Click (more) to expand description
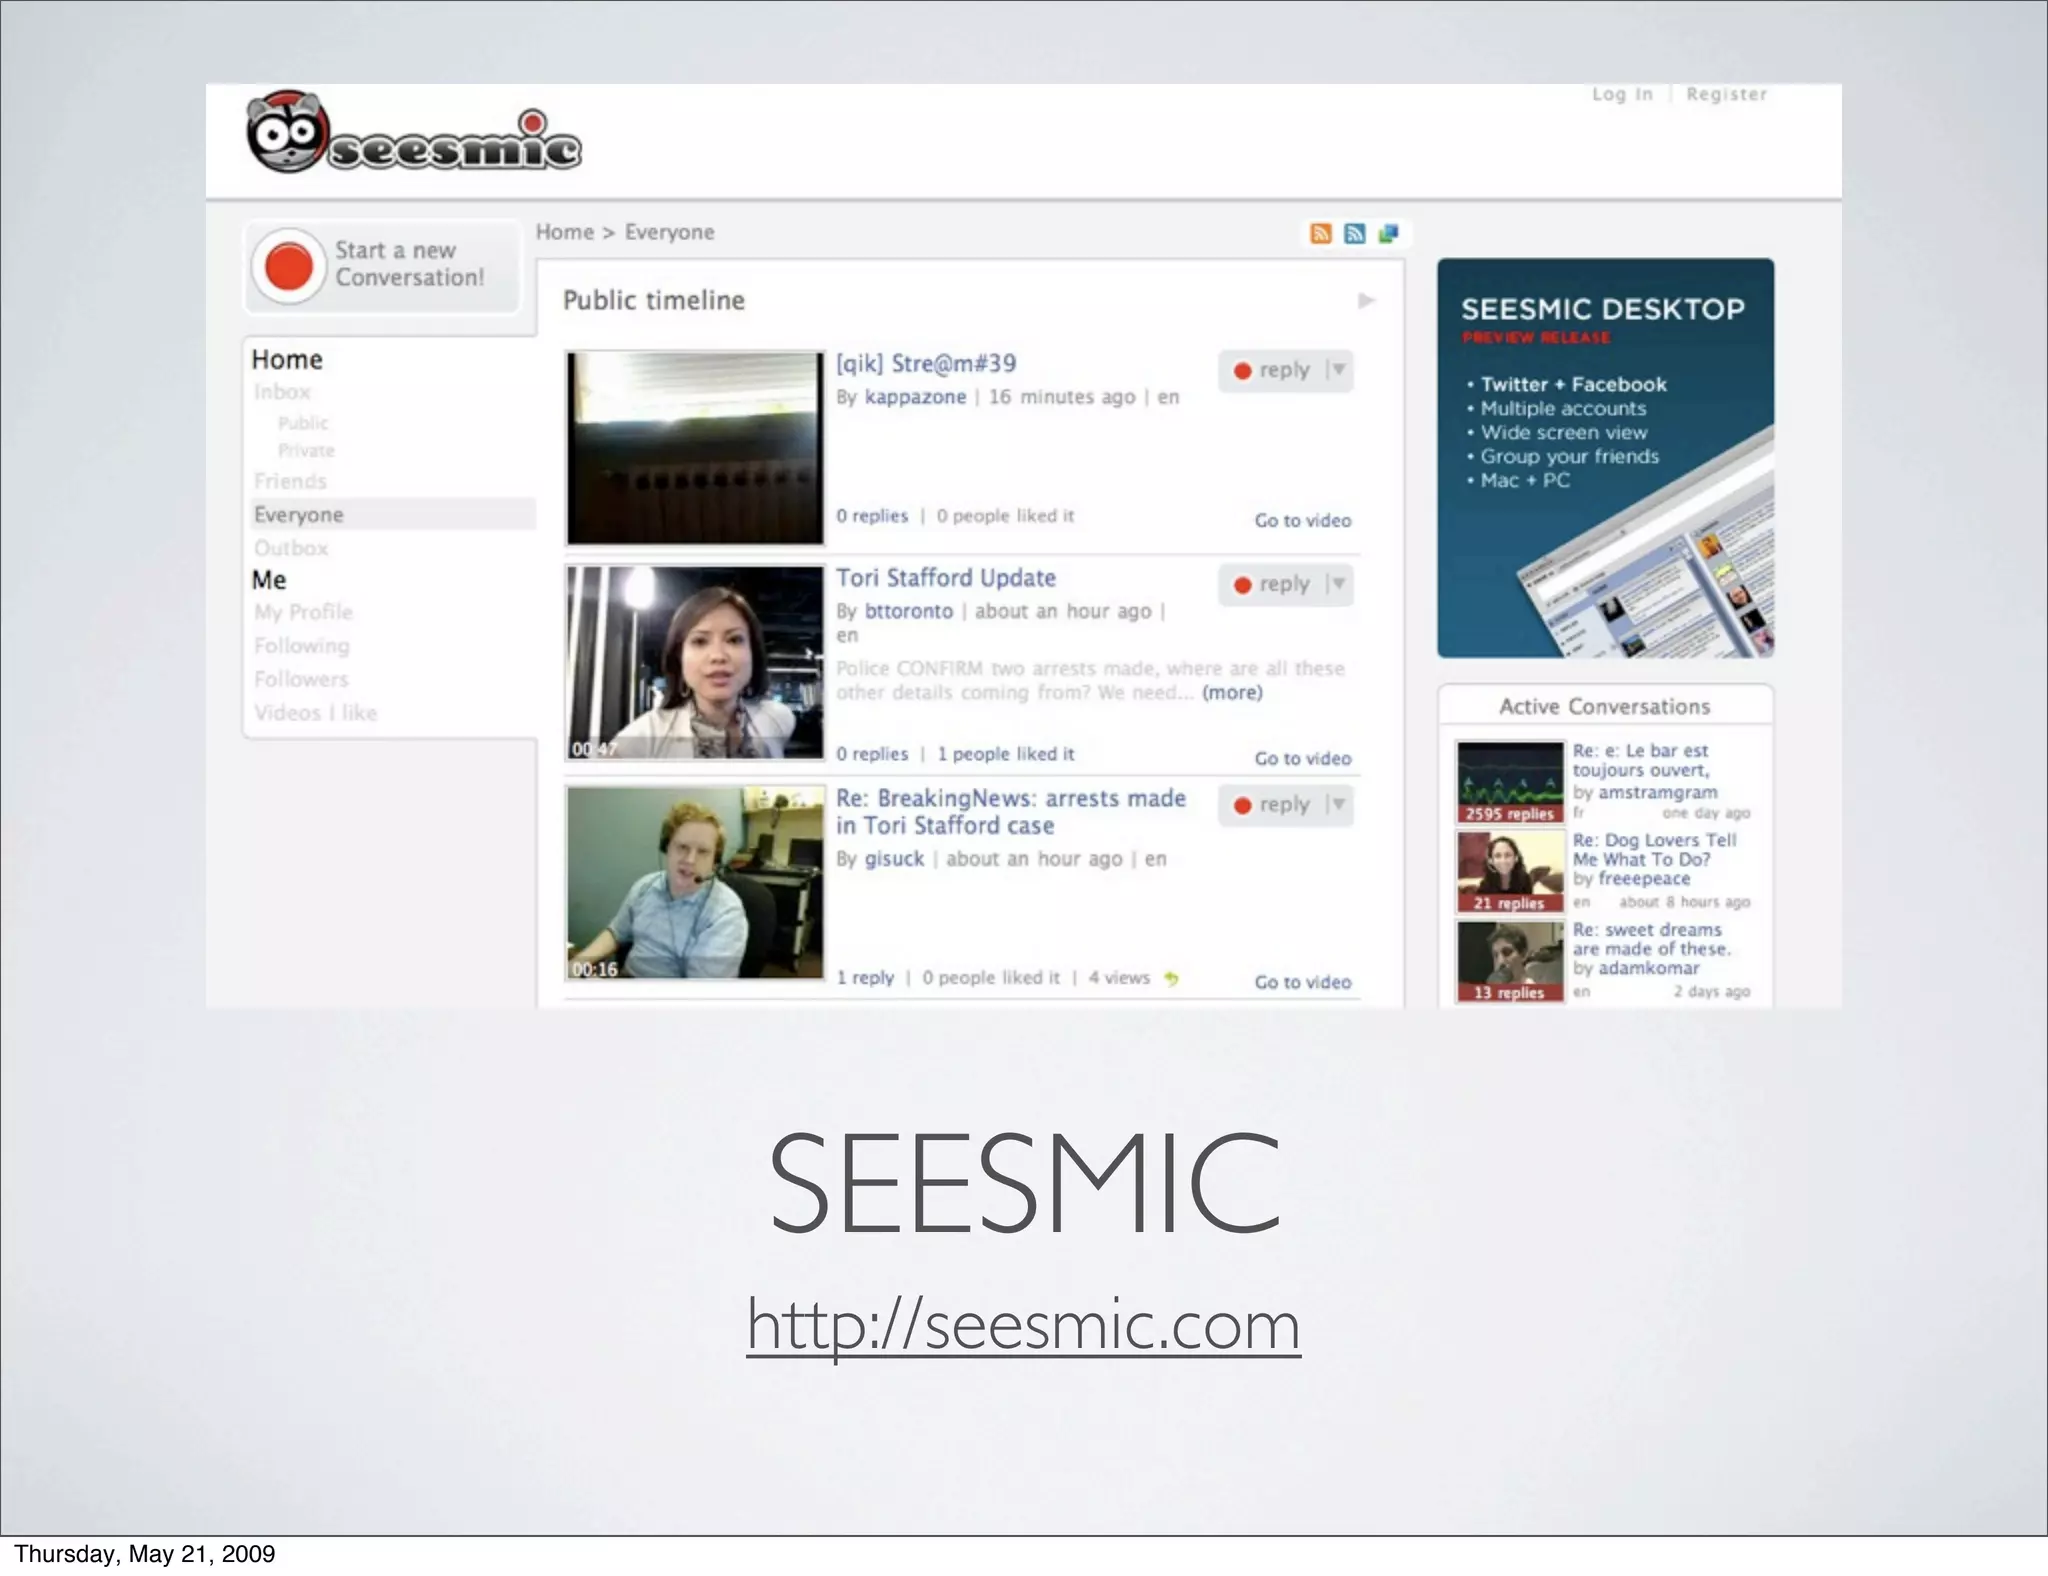The width and height of the screenshot is (2048, 1576). coord(1232,693)
